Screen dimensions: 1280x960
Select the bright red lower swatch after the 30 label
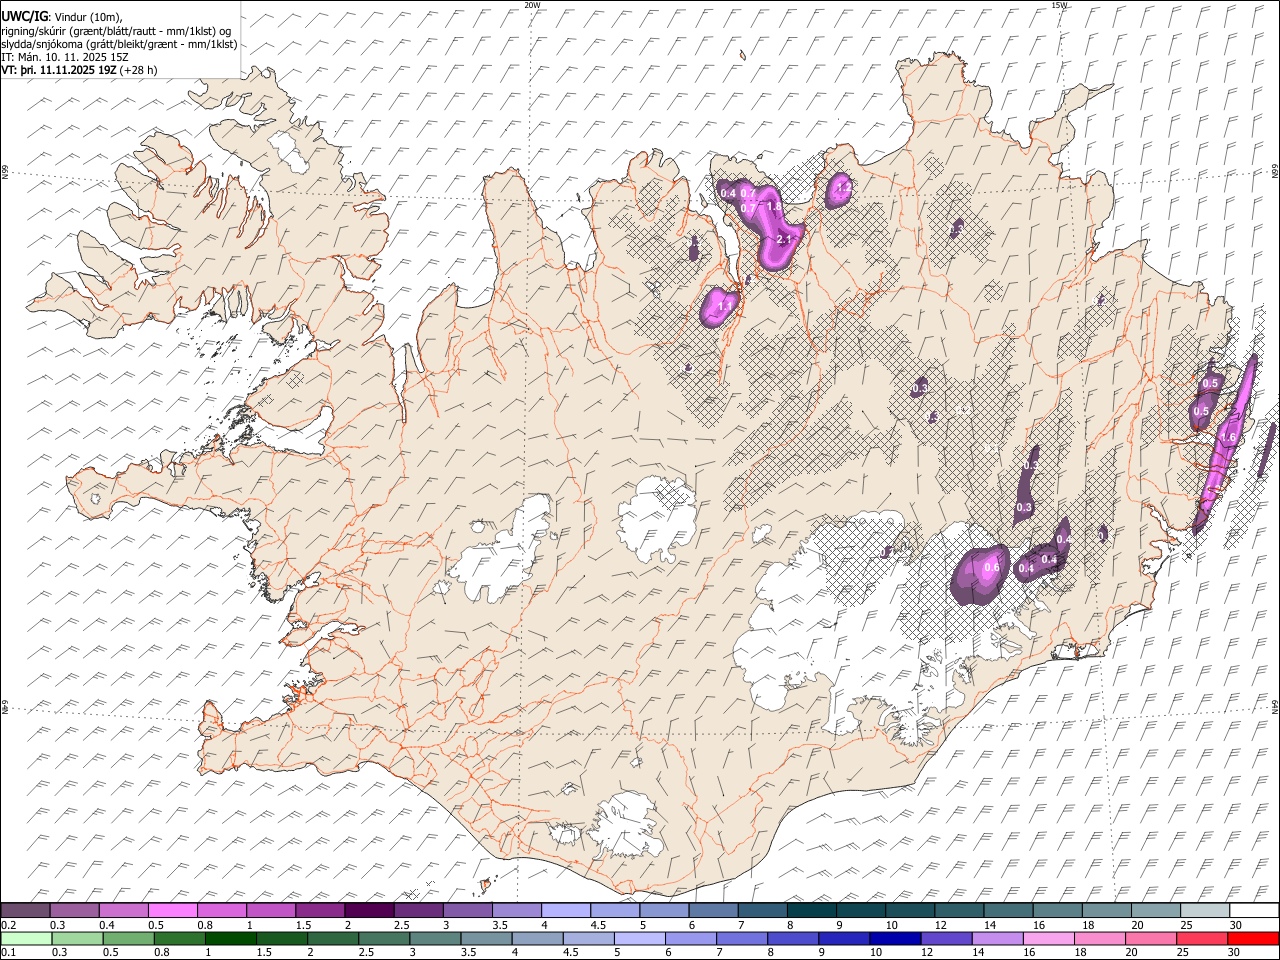[1253, 938]
